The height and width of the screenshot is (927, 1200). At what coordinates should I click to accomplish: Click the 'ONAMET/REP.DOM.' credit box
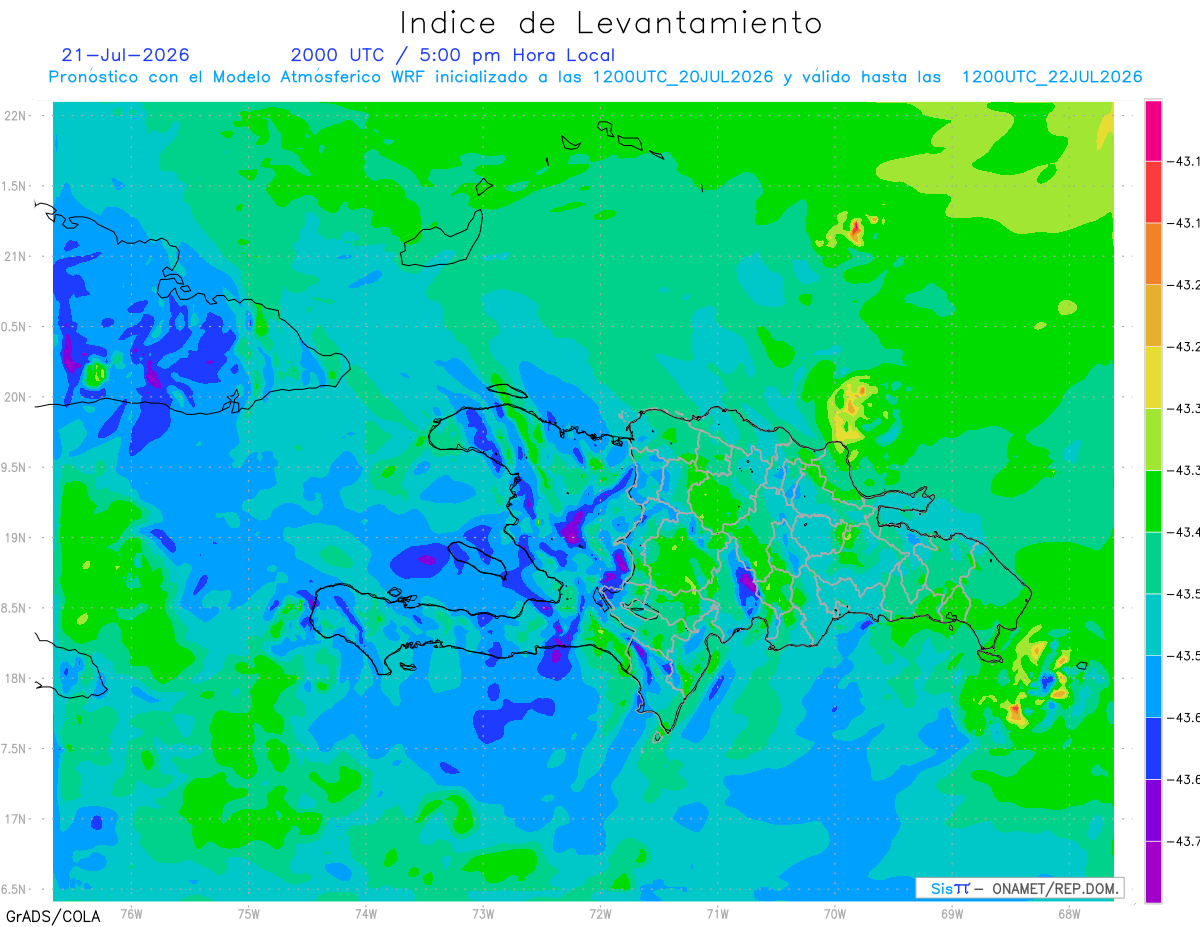(1020, 888)
